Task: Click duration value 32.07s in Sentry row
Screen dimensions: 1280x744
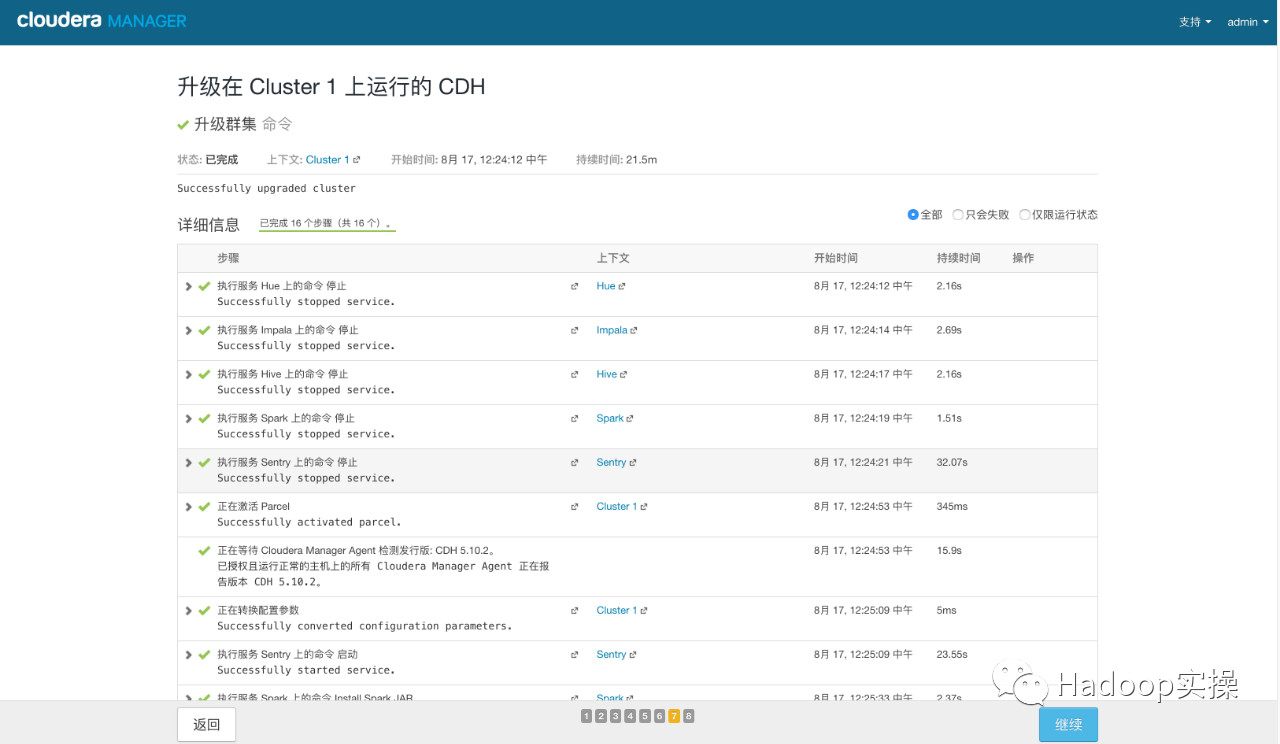Action: (x=952, y=463)
